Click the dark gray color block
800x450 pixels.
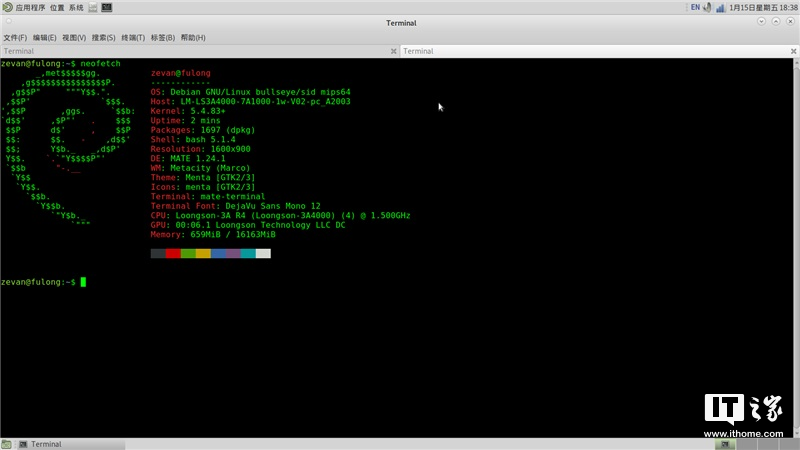pos(158,254)
